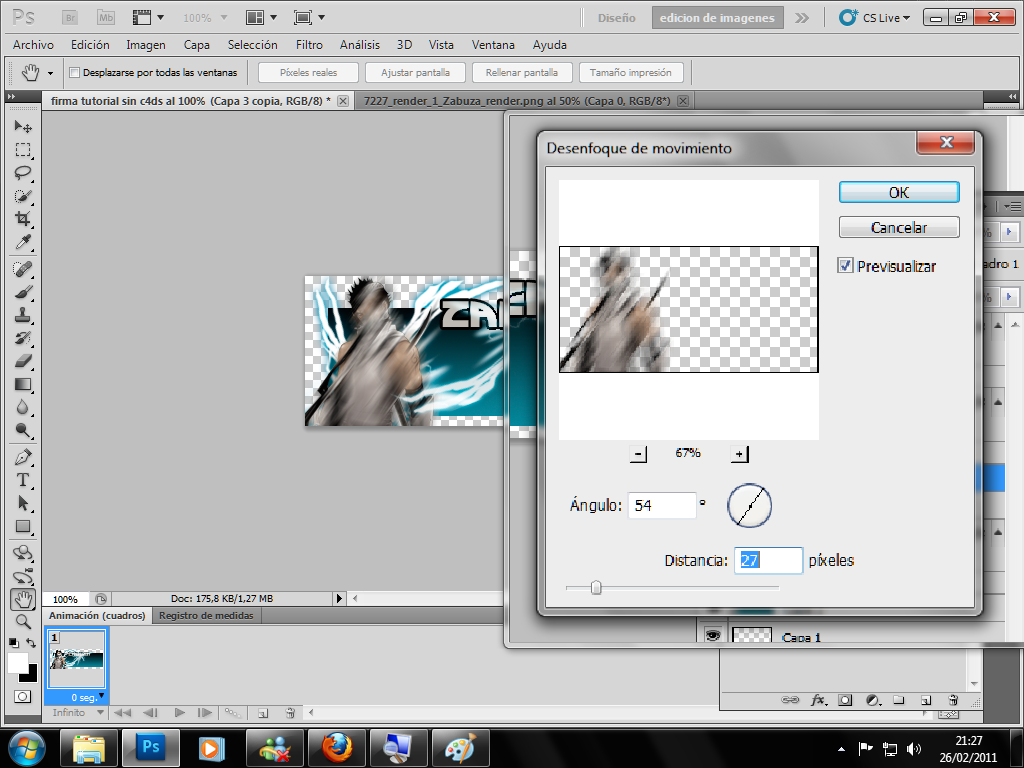Select the Clone Stamp tool
The image size is (1024, 768).
23,315
